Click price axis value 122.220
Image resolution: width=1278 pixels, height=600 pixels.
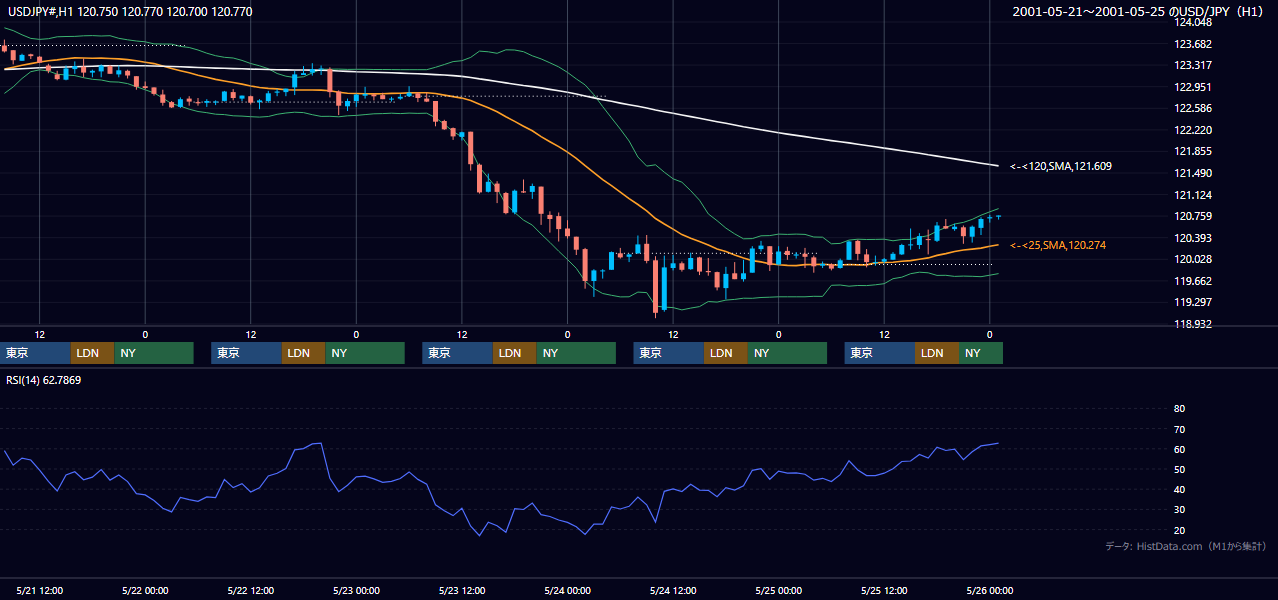point(1193,130)
